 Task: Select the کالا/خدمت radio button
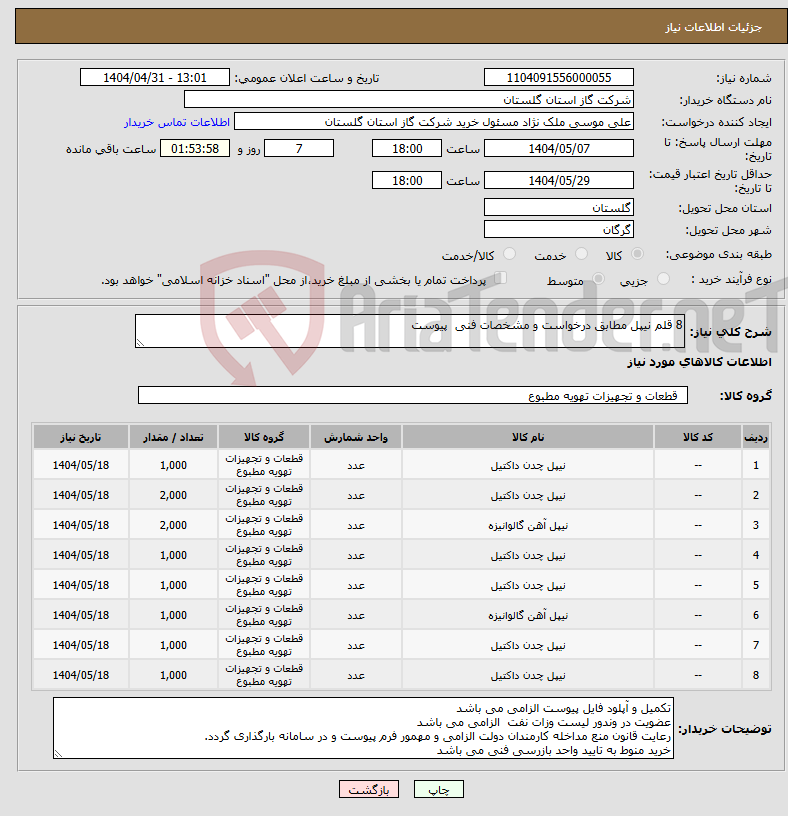coord(509,254)
